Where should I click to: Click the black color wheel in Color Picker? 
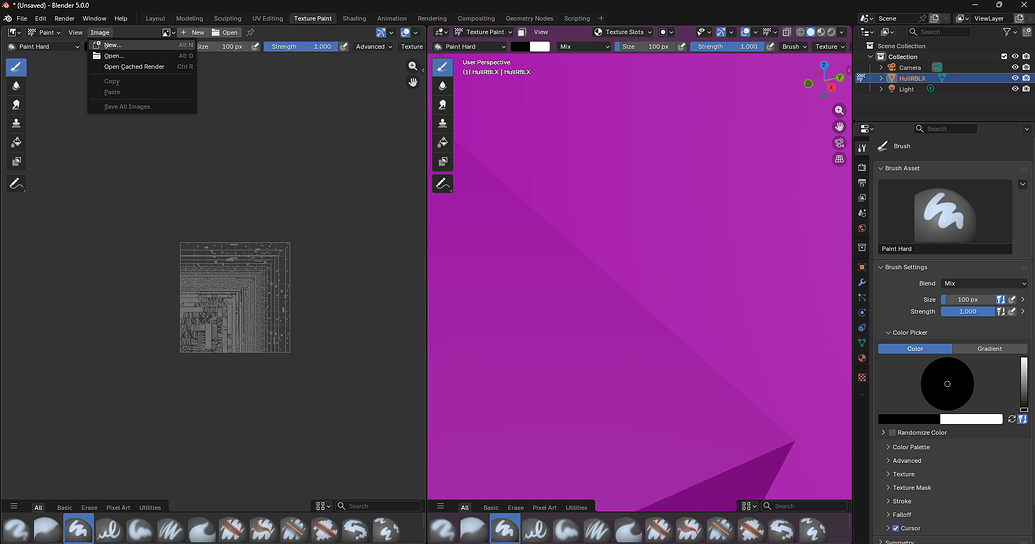947,384
